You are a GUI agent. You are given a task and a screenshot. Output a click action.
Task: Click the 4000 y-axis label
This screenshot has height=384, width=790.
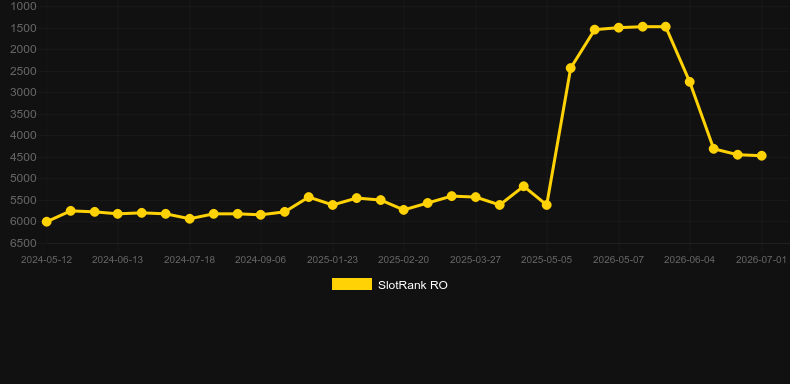[24, 136]
